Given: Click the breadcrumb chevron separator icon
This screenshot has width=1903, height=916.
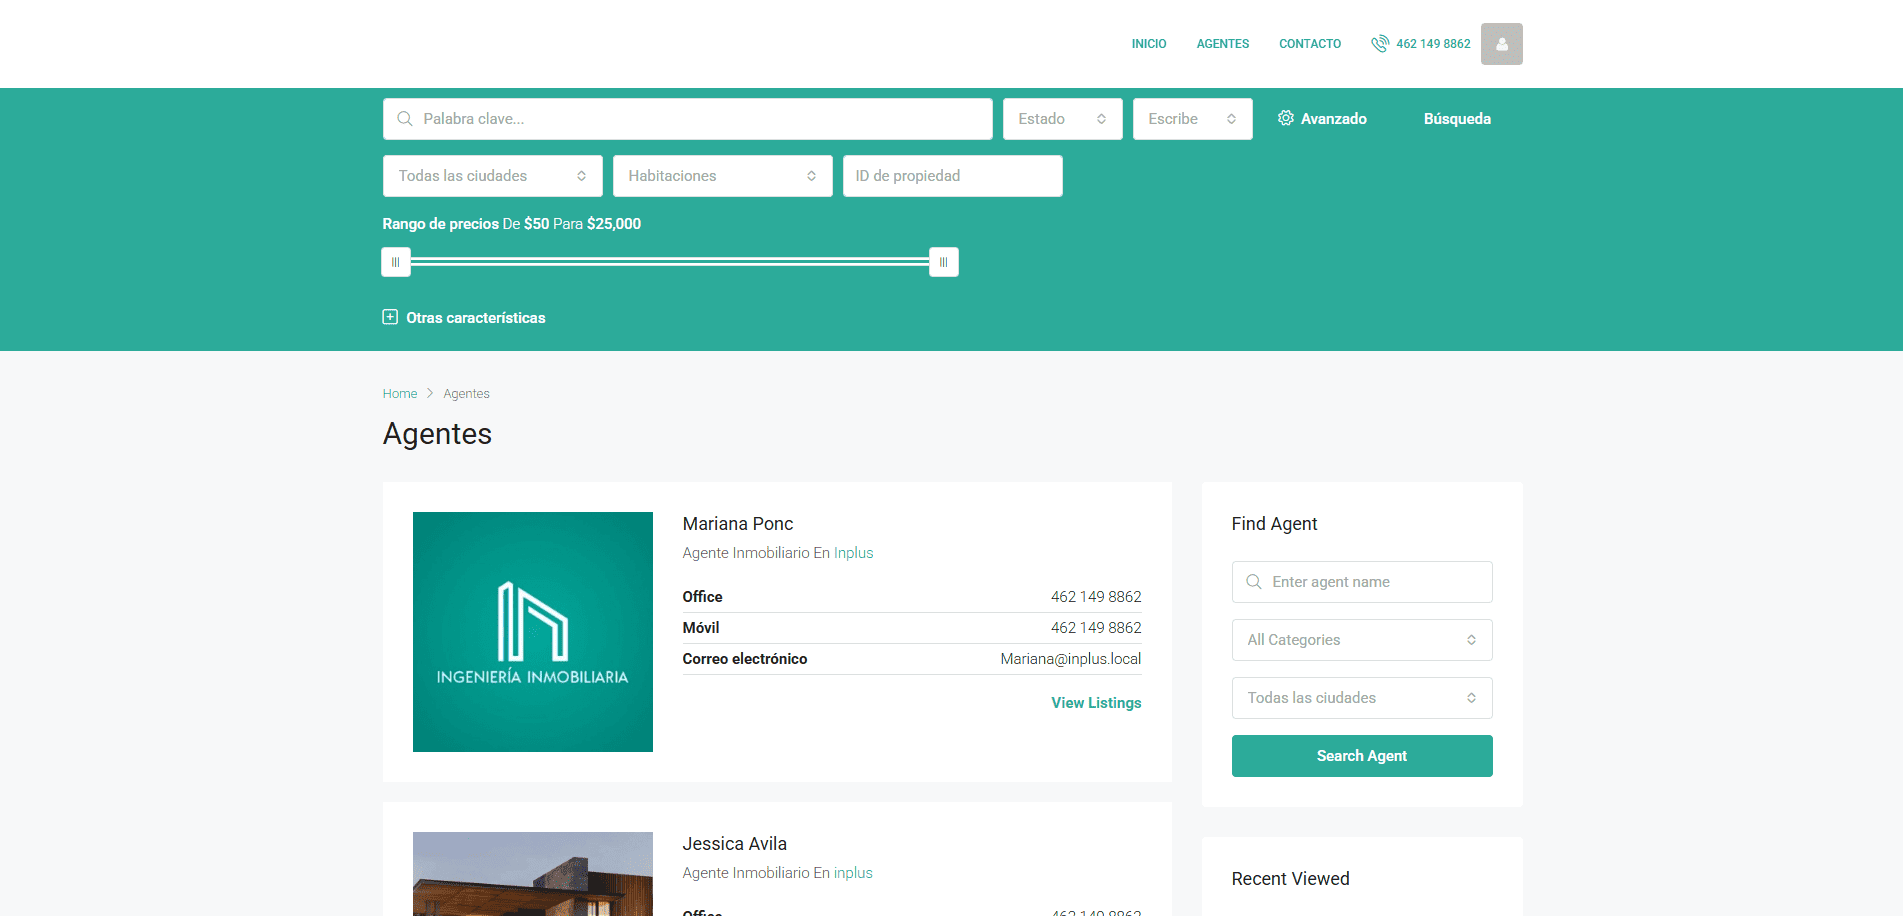Looking at the screenshot, I should (430, 393).
